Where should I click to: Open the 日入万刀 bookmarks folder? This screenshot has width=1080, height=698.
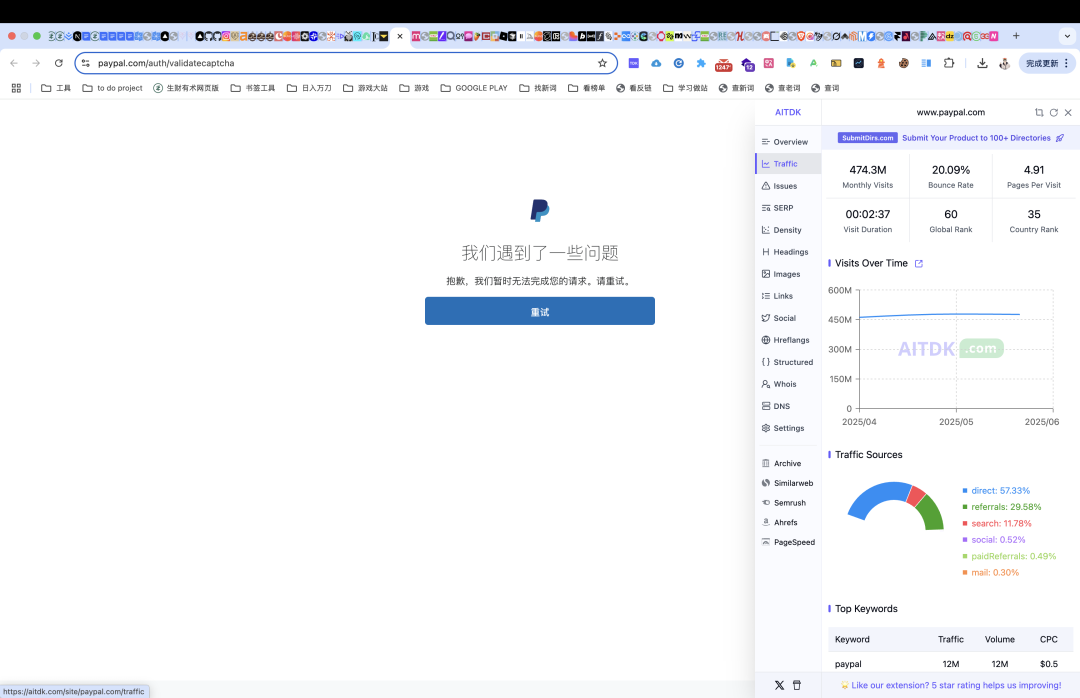coord(309,88)
